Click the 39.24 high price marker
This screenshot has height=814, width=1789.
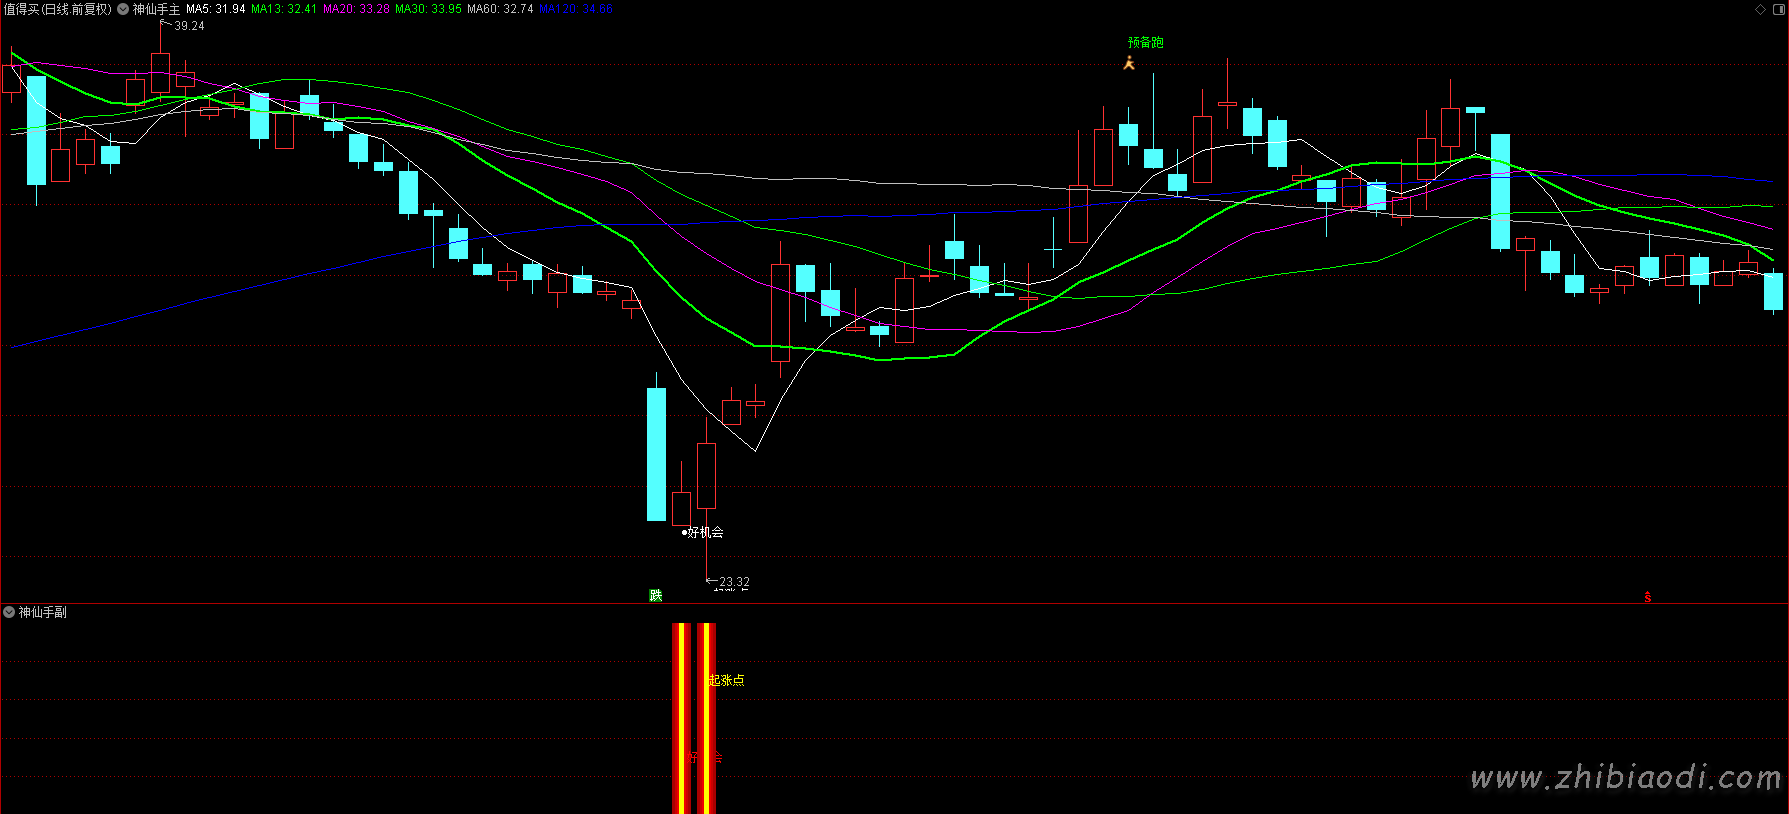click(188, 26)
